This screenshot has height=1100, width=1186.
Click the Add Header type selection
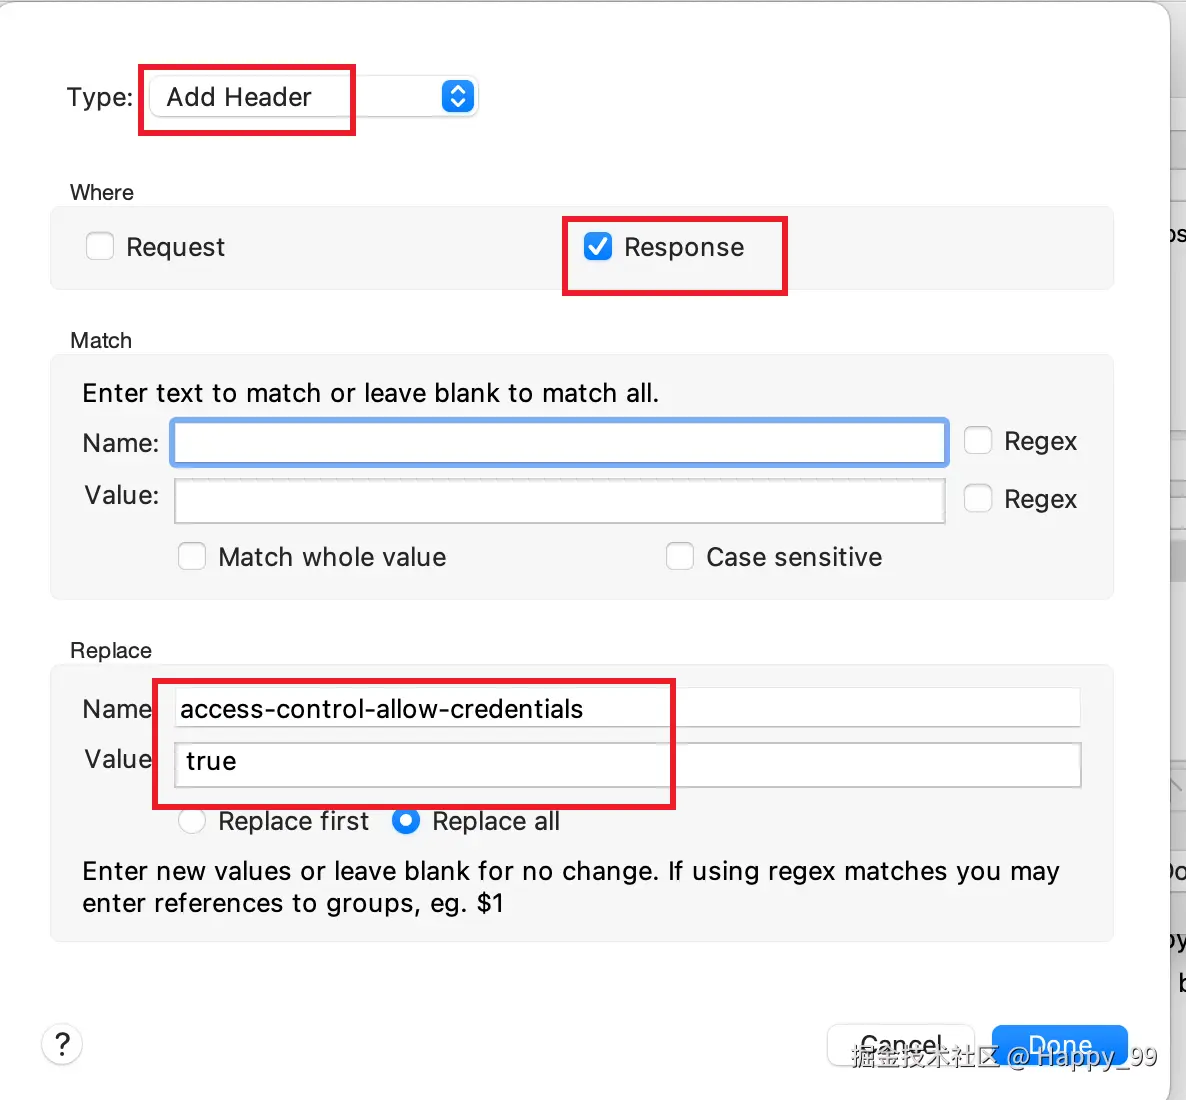click(x=240, y=97)
